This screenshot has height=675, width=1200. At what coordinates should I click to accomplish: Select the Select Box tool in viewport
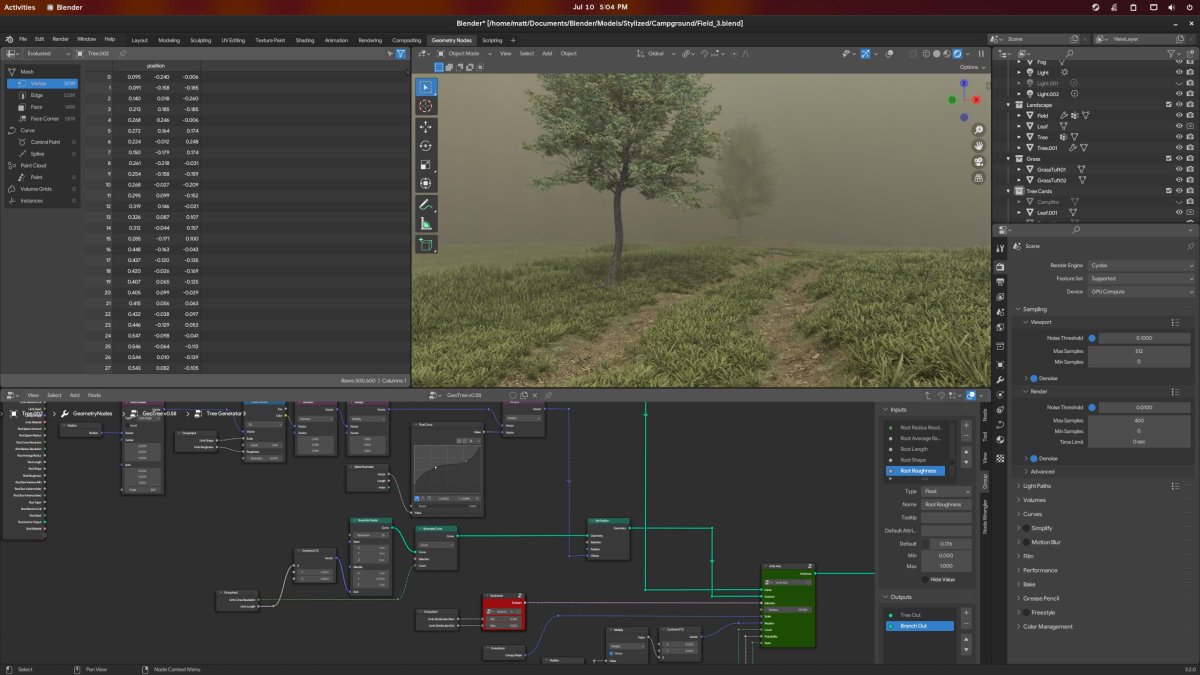(425, 87)
